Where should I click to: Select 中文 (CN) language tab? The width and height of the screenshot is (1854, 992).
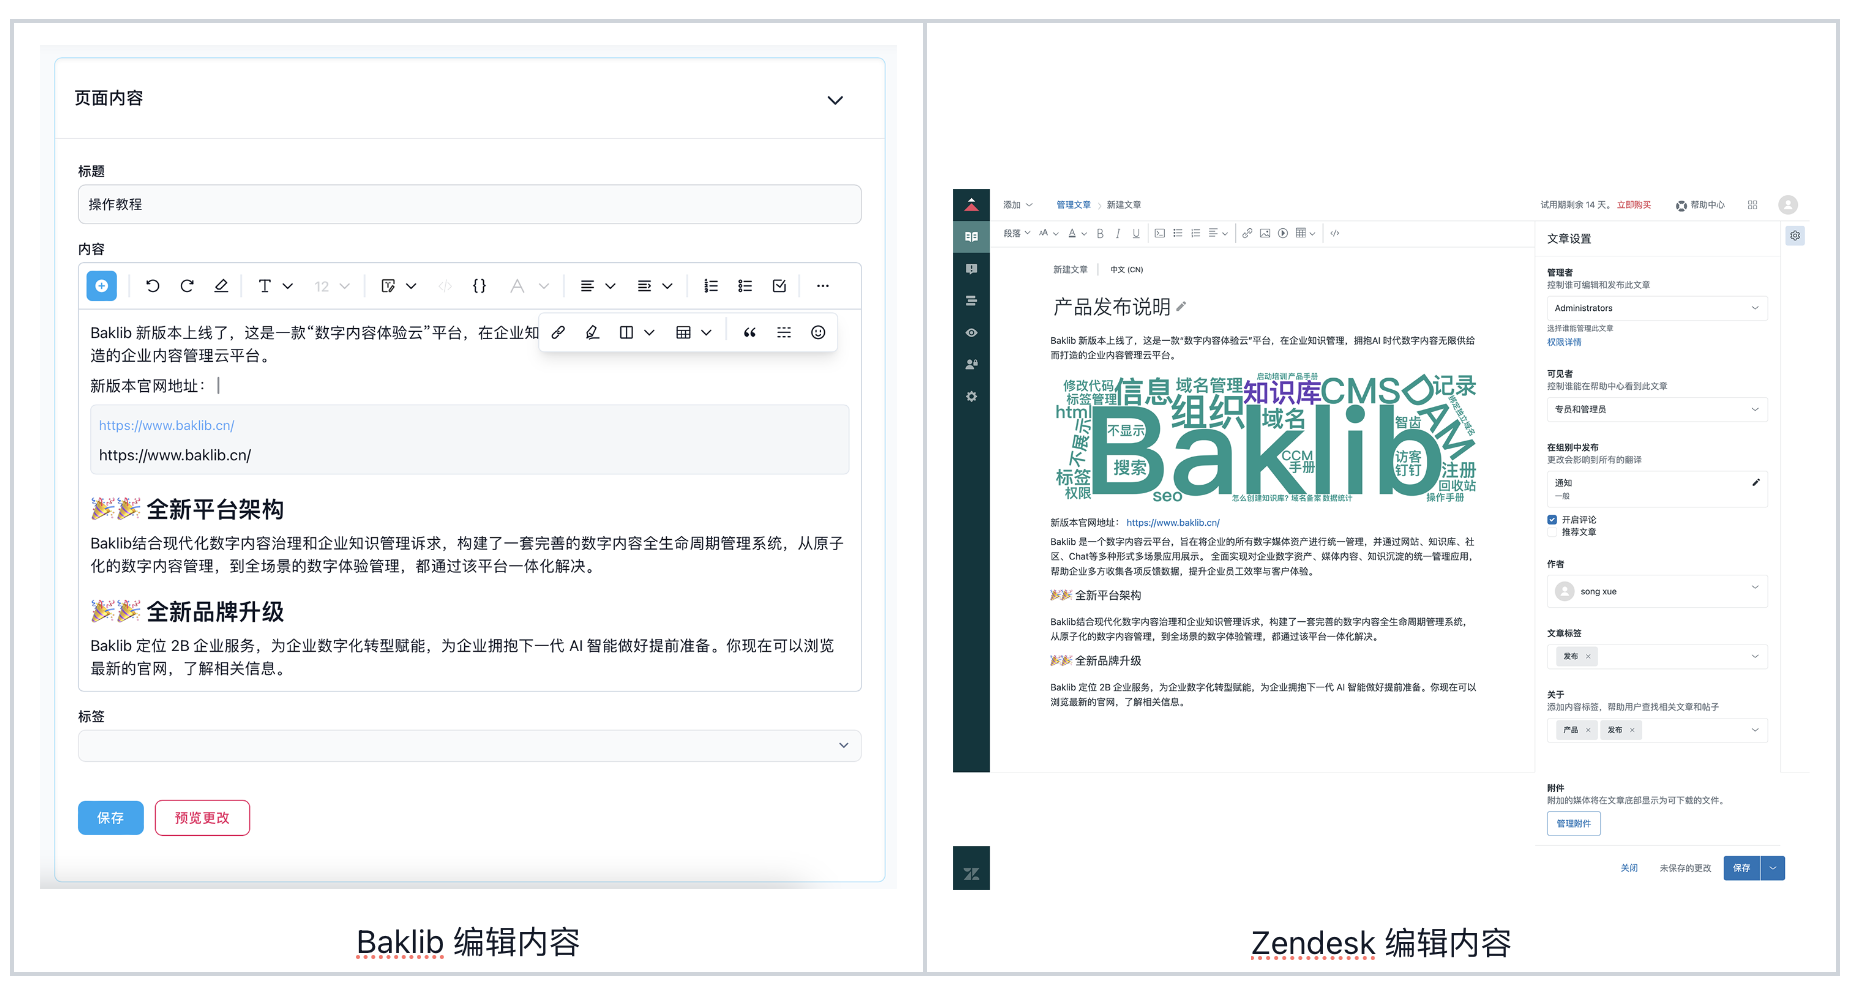(1127, 270)
